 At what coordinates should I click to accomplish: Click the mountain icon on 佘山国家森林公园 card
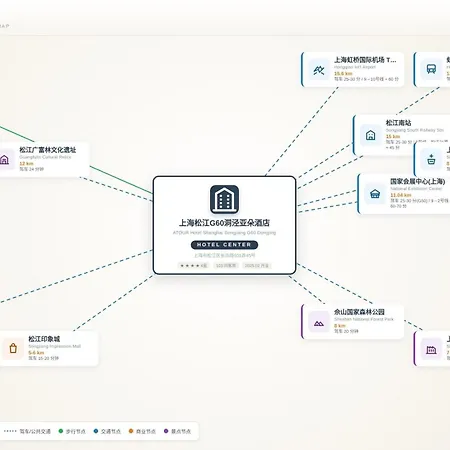(x=319, y=322)
